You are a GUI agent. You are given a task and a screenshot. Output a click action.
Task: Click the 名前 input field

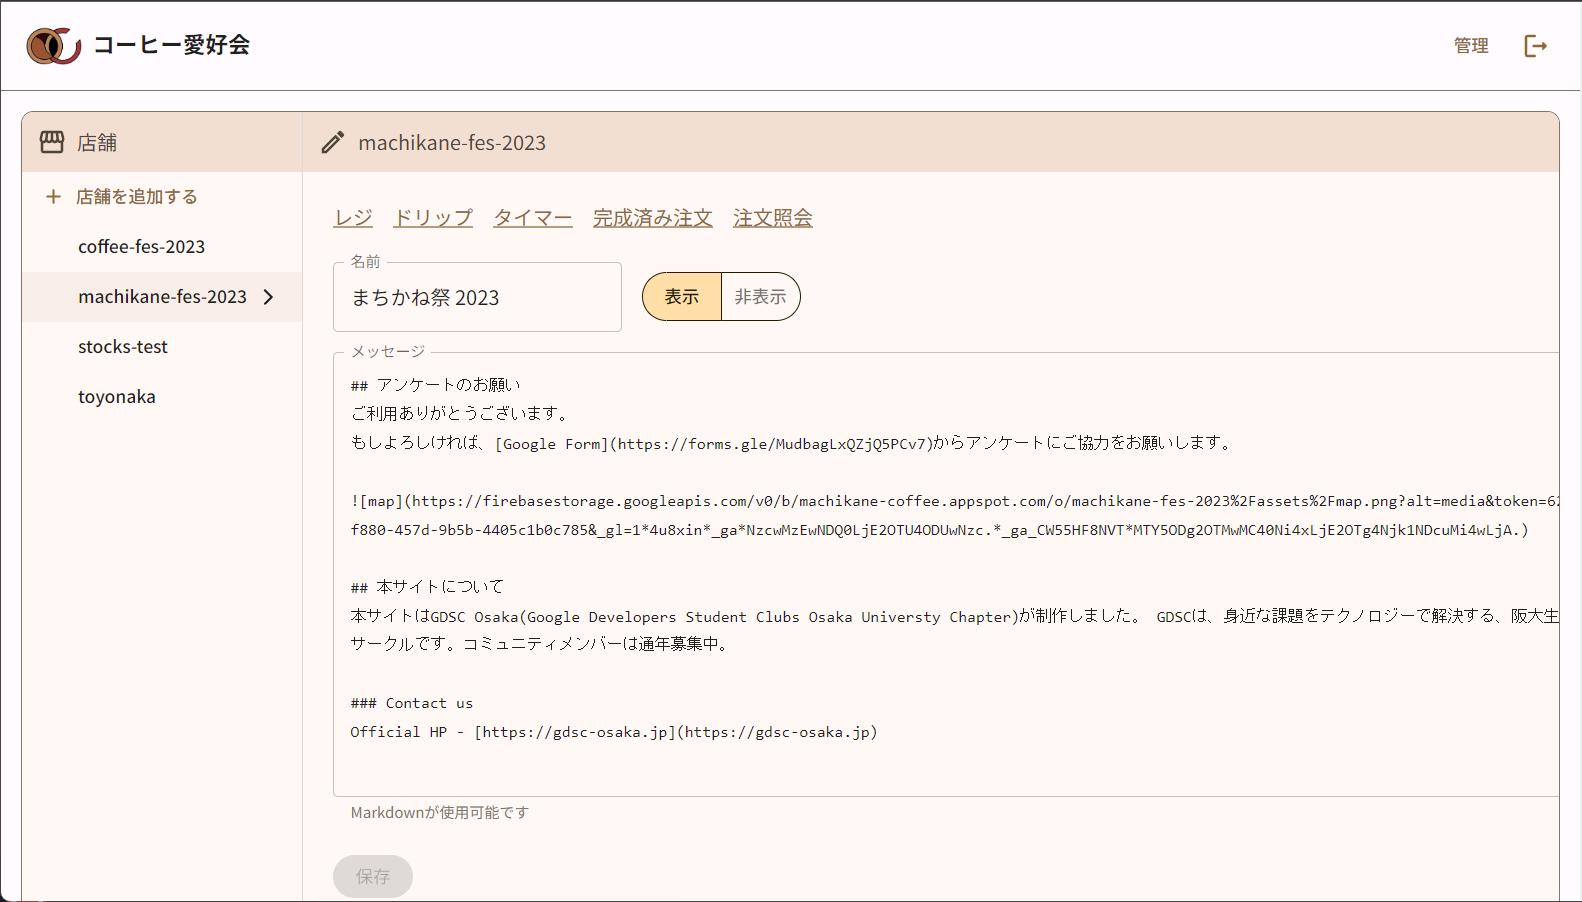(x=477, y=297)
